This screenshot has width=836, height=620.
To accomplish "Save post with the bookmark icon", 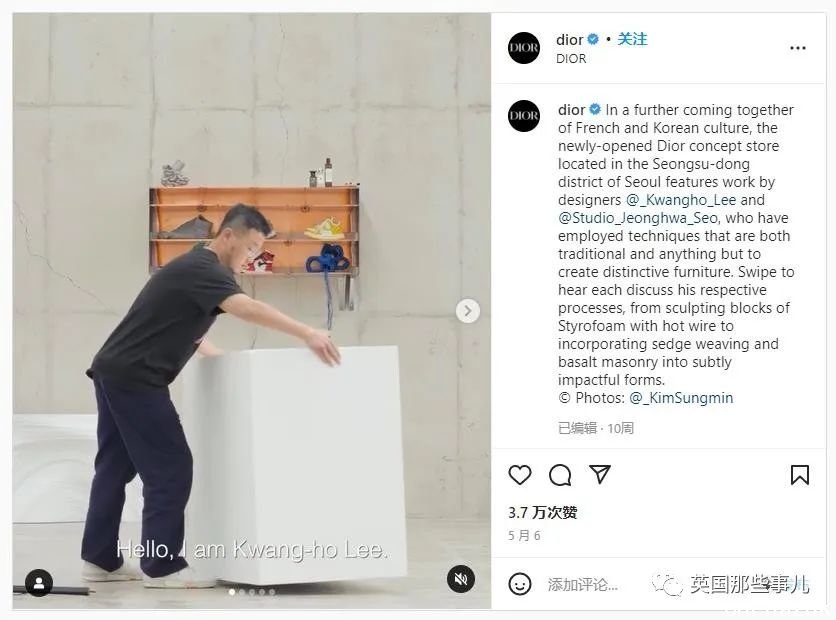I will point(800,474).
